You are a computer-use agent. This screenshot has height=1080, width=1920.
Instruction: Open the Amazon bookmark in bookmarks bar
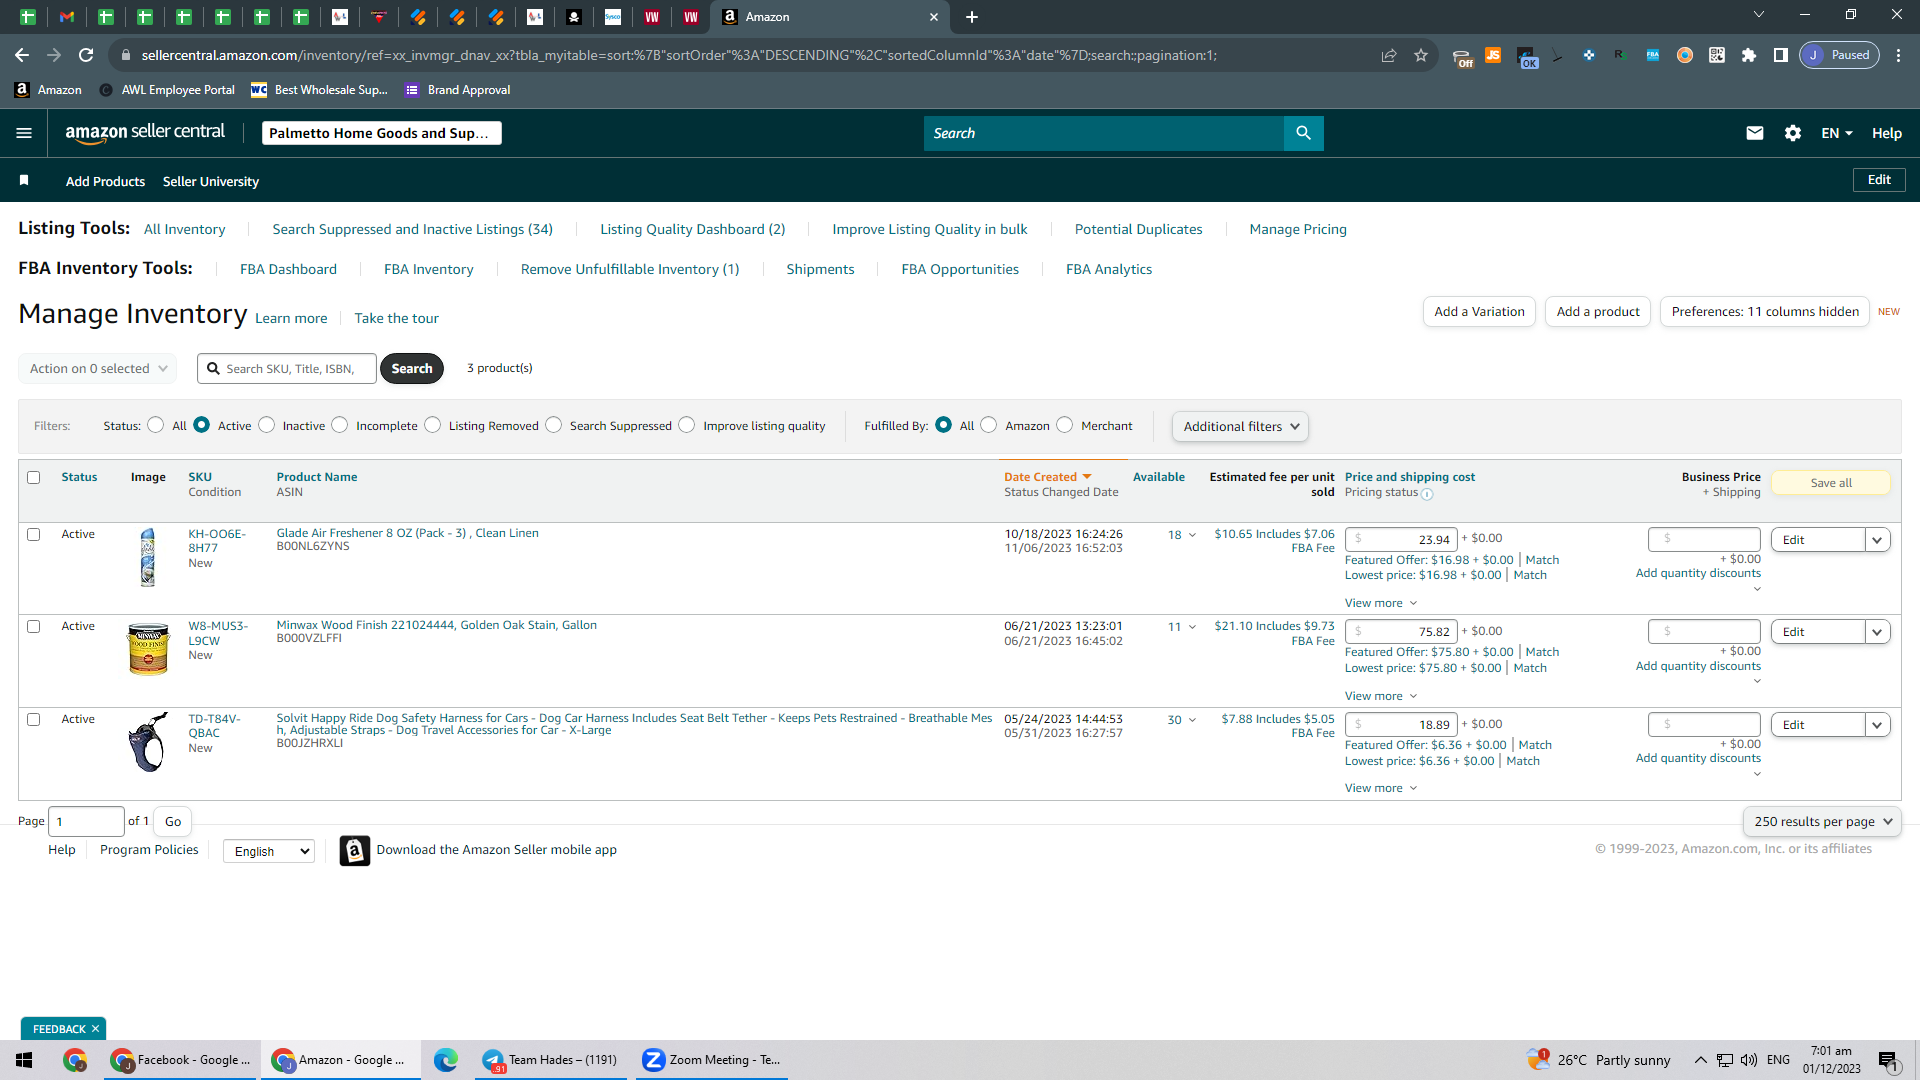pyautogui.click(x=48, y=90)
